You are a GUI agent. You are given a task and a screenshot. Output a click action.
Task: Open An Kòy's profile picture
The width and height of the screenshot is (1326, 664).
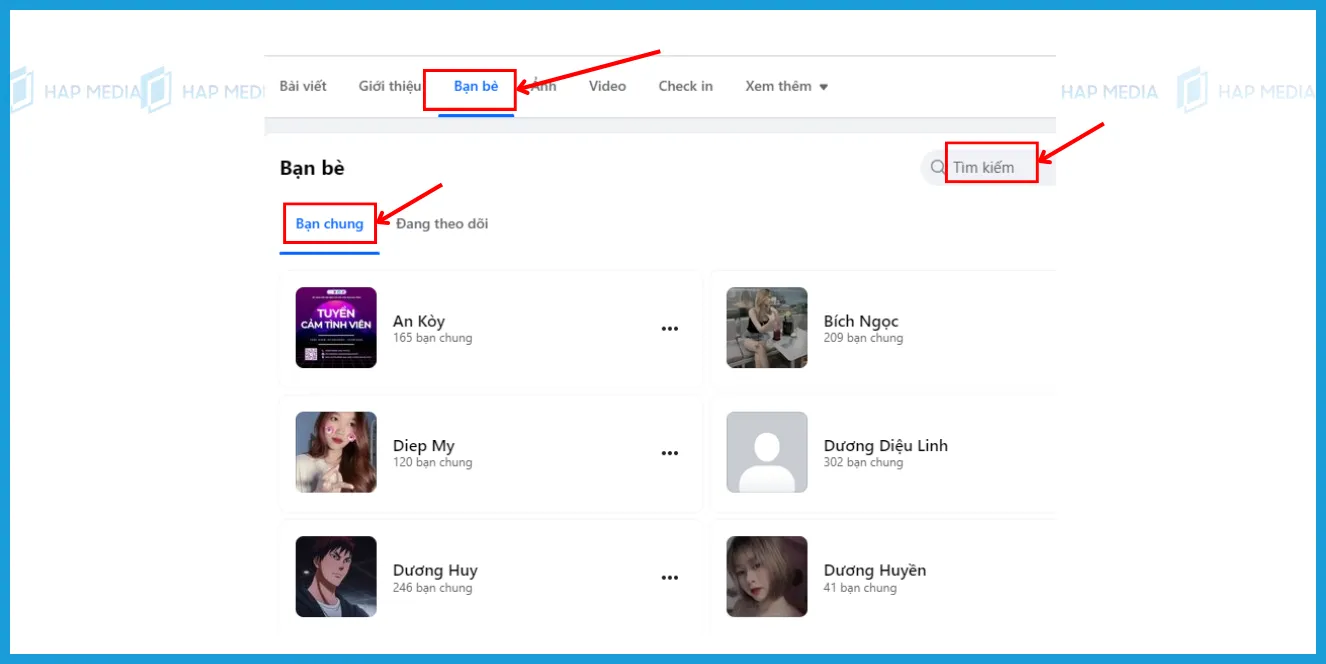coord(335,328)
